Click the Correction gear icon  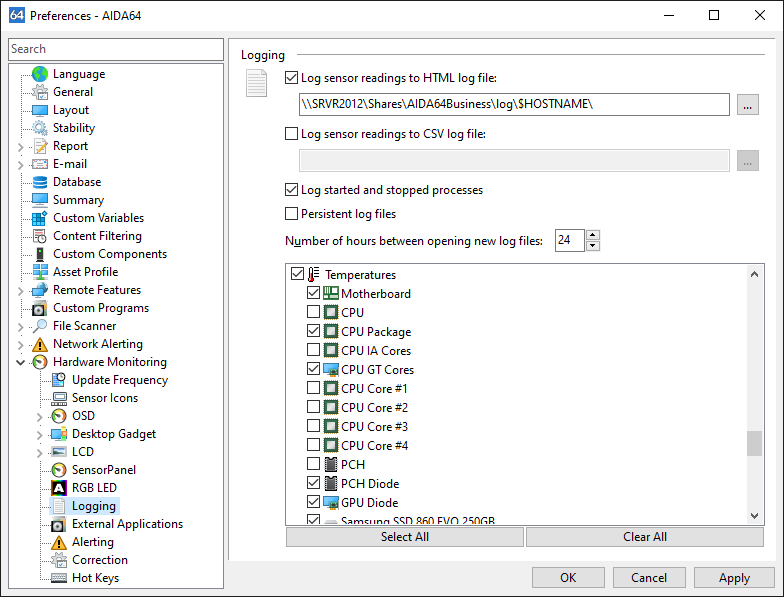59,560
